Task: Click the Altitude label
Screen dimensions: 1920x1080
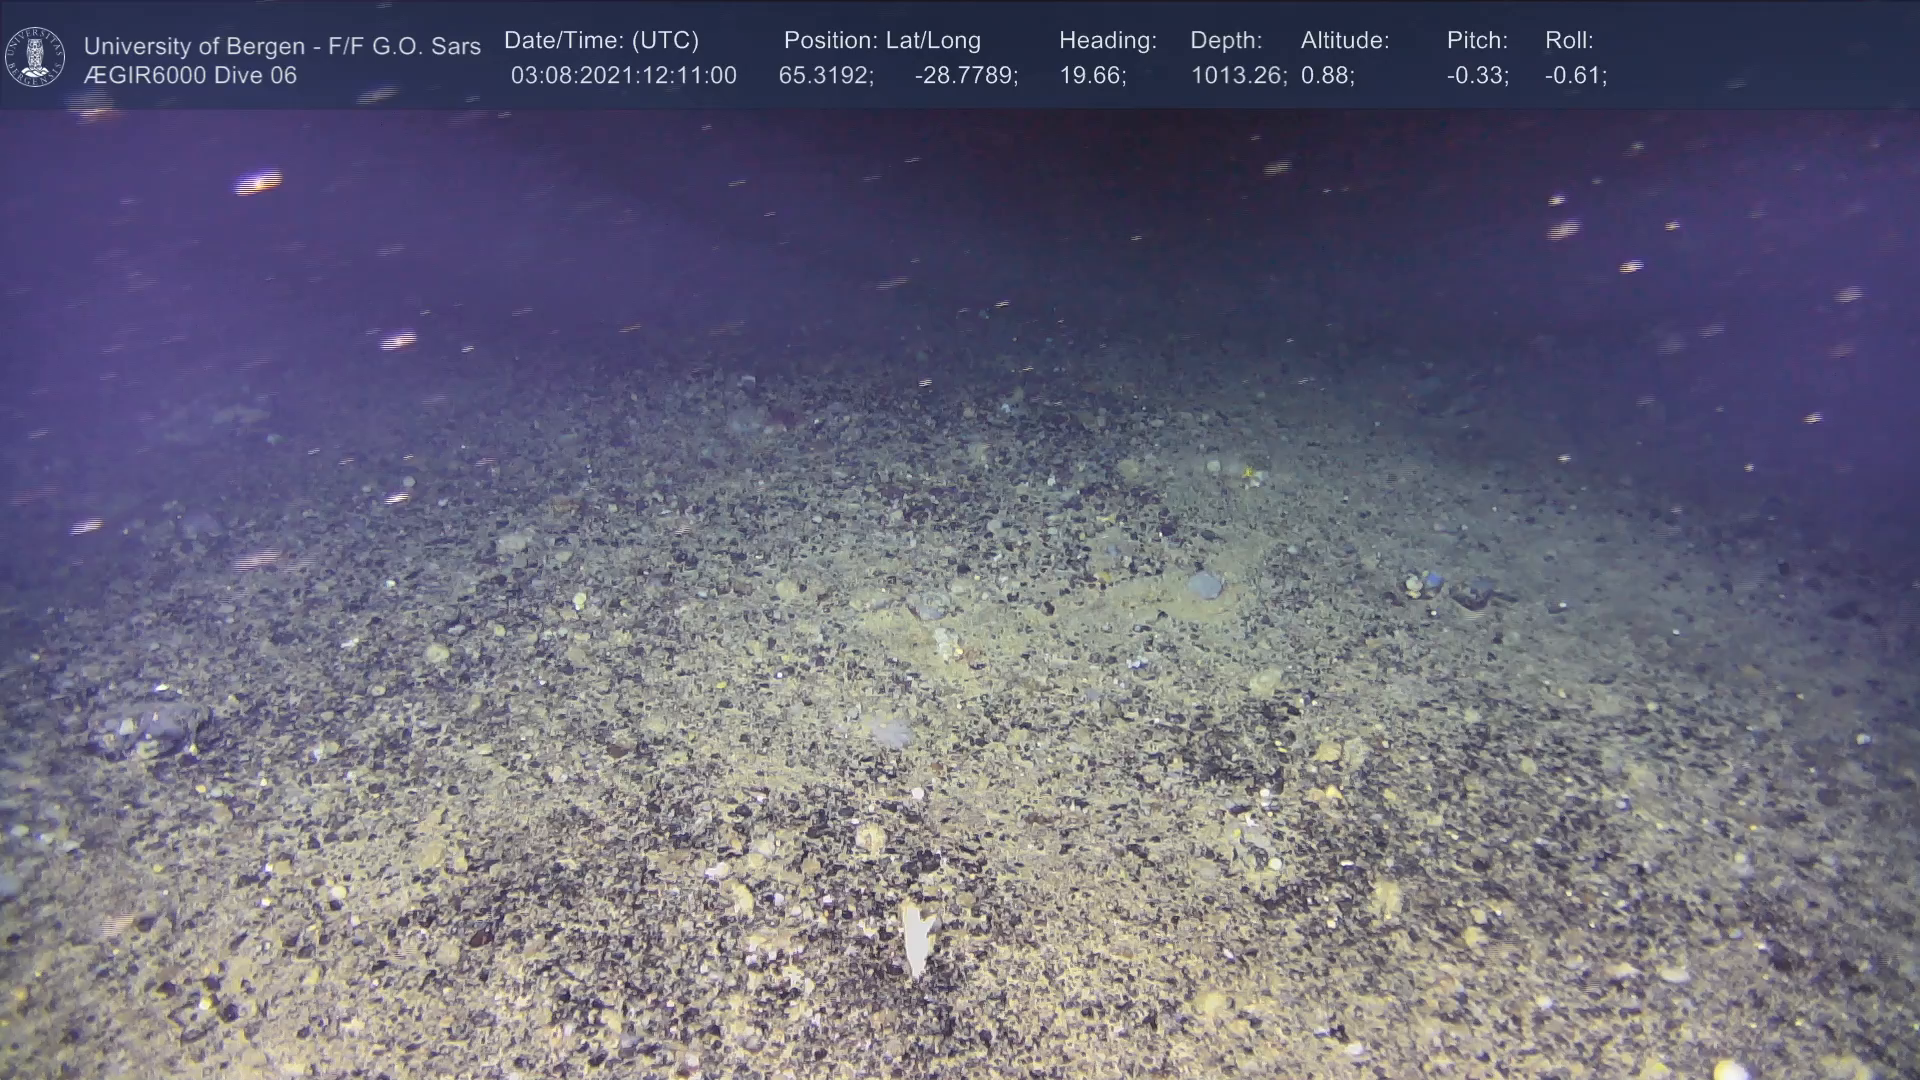Action: 1345,41
